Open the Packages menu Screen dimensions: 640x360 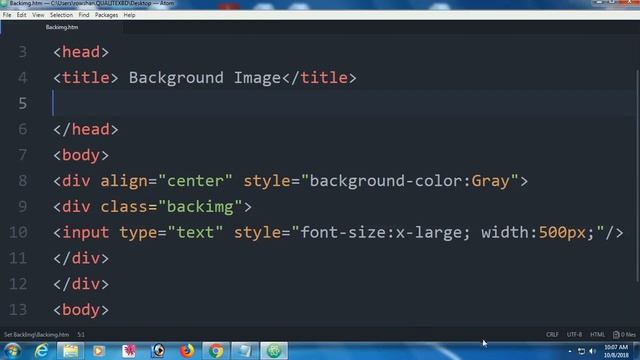click(106, 15)
